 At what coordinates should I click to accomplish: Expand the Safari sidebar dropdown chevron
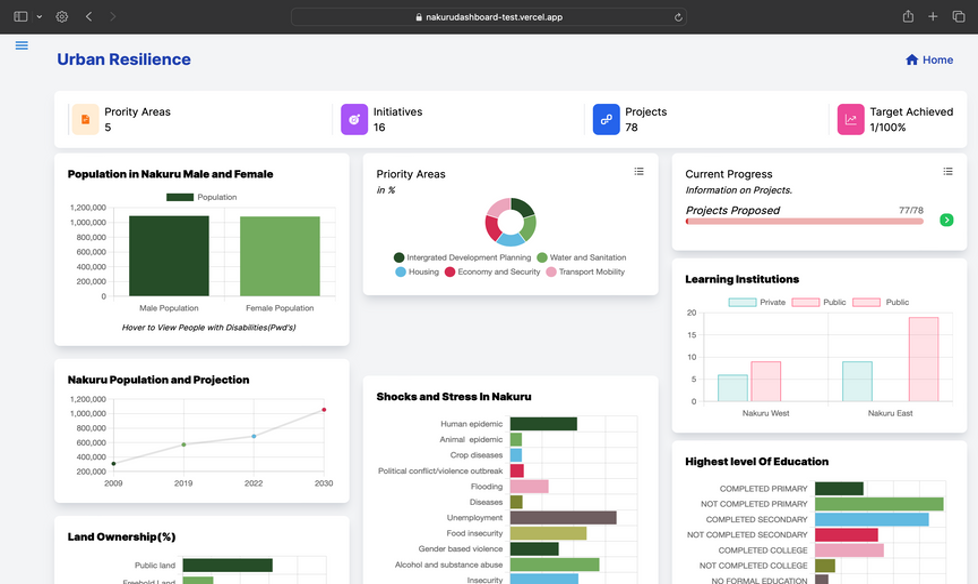click(39, 17)
